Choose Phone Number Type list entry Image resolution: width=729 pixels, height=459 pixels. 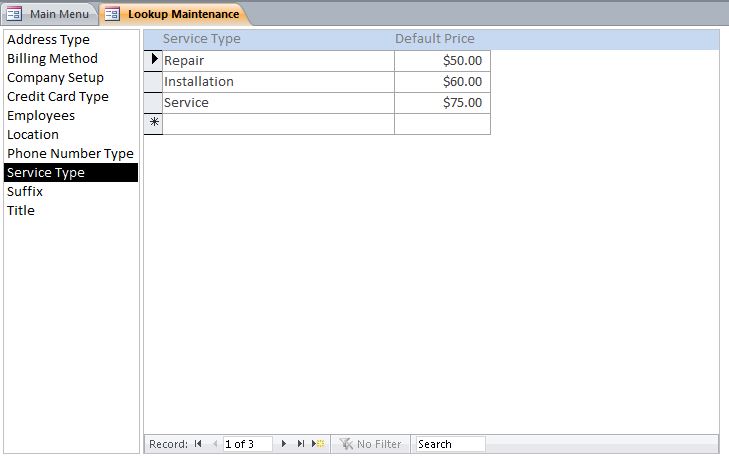point(71,153)
